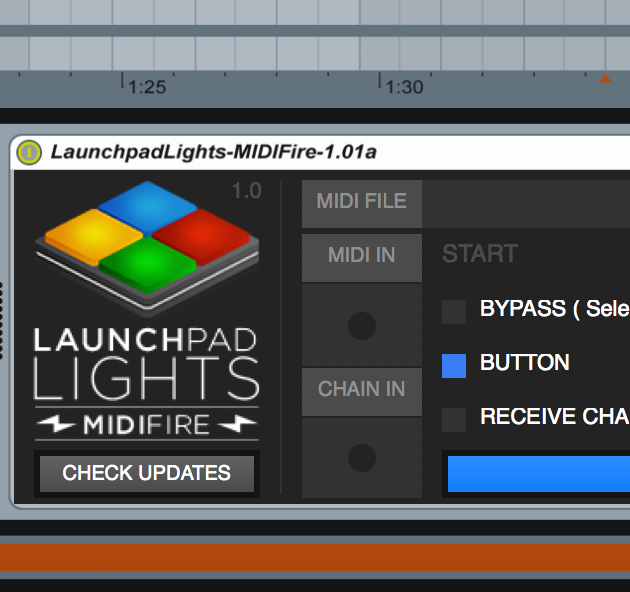Click the CHAIN IN indicator dot

click(x=362, y=458)
